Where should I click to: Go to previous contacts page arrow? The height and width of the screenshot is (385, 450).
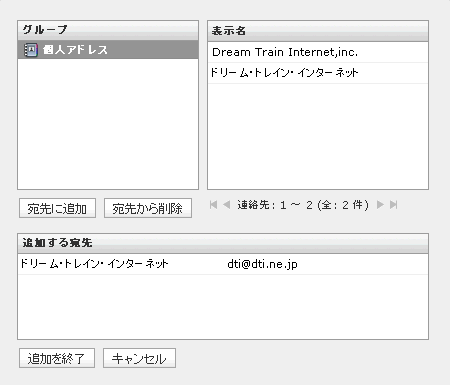click(226, 205)
